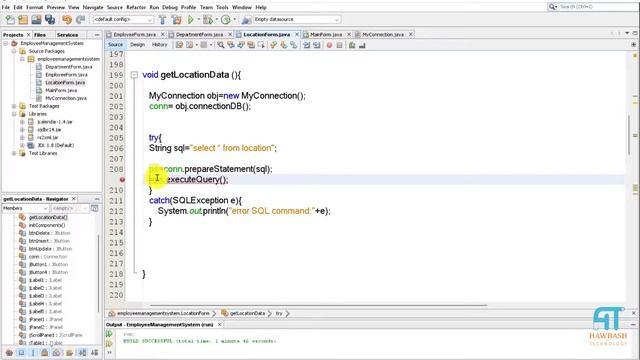The image size is (640, 360).
Task: Open the Debug menu
Action: (x=170, y=7)
